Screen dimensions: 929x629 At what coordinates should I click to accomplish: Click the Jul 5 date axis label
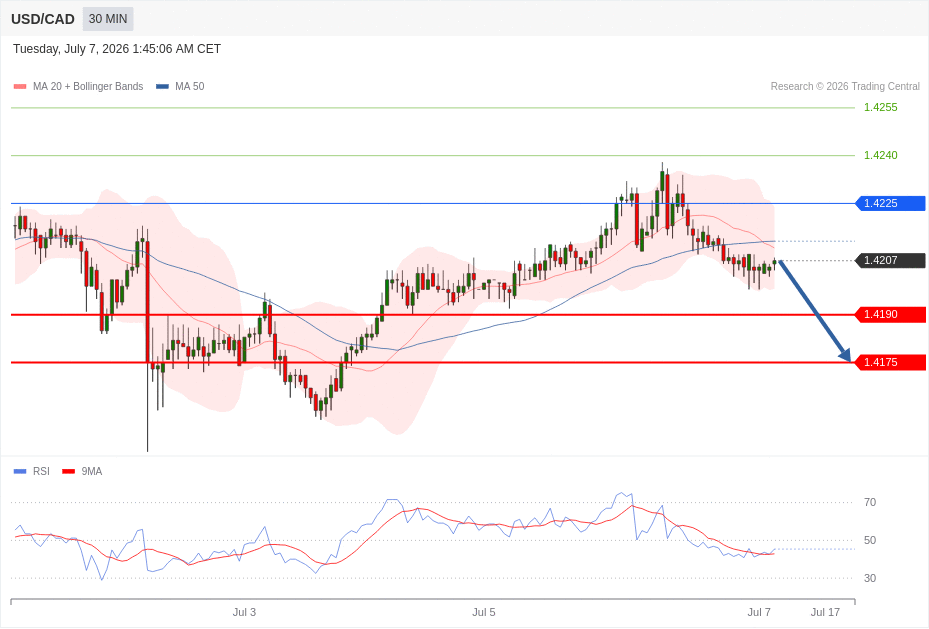(483, 612)
